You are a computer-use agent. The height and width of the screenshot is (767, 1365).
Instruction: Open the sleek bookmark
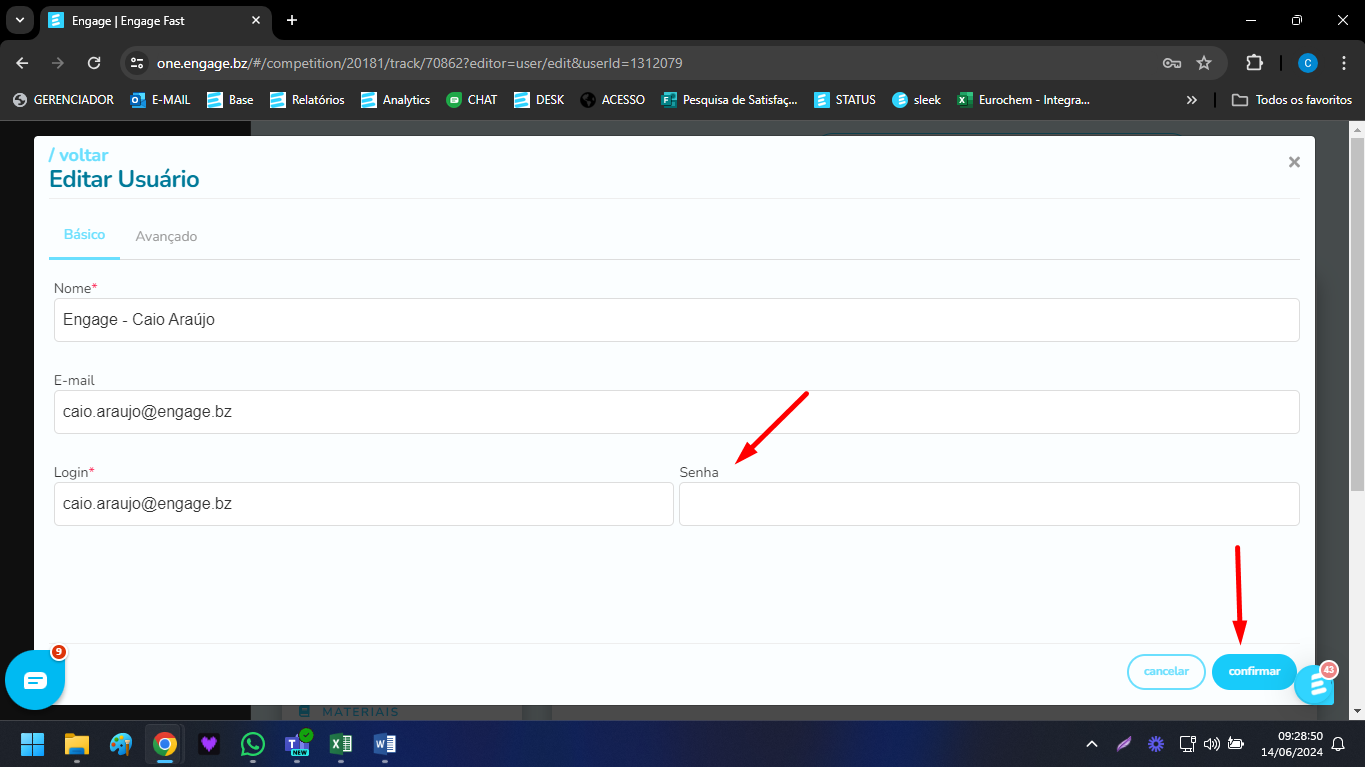coord(916,100)
